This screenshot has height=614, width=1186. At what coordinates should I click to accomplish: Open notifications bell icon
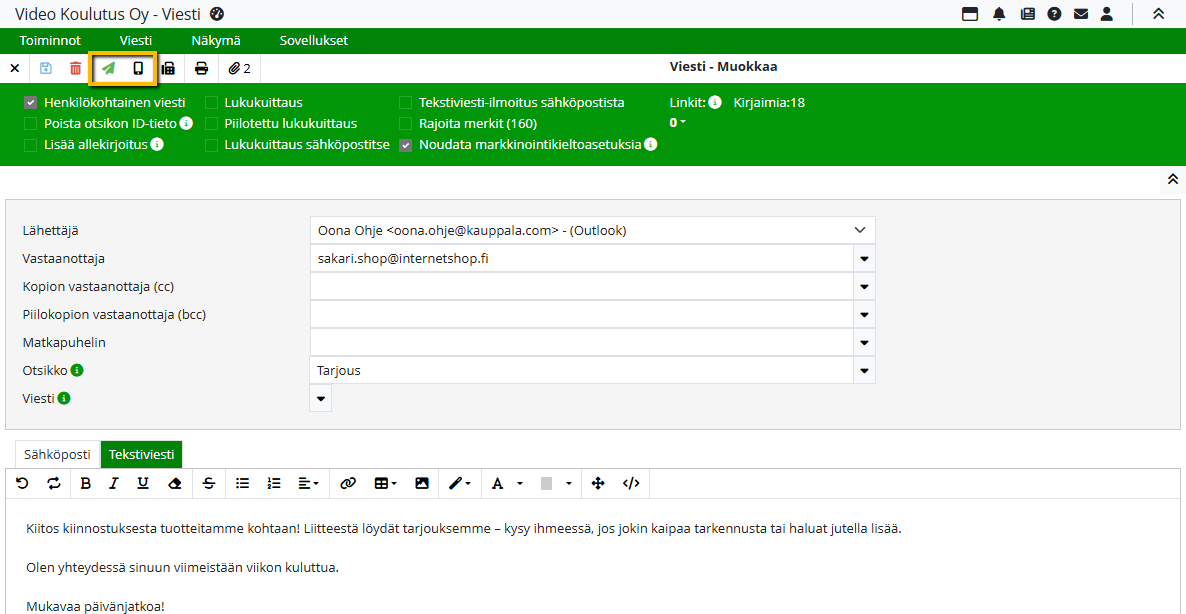click(999, 14)
